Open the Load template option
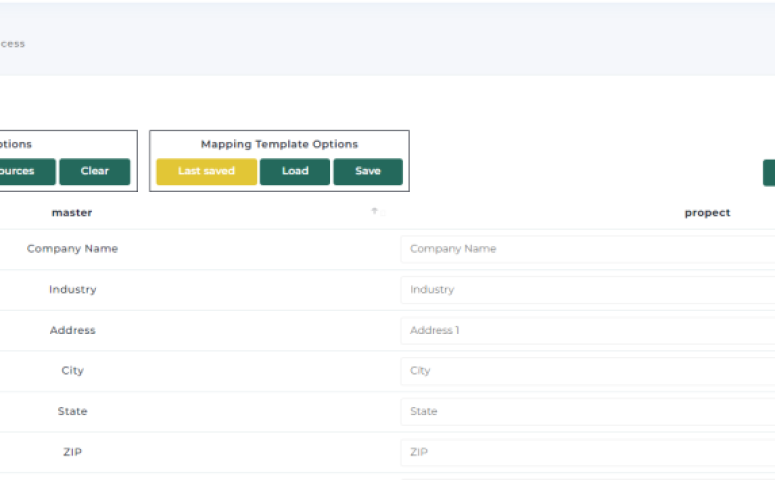 coord(295,172)
